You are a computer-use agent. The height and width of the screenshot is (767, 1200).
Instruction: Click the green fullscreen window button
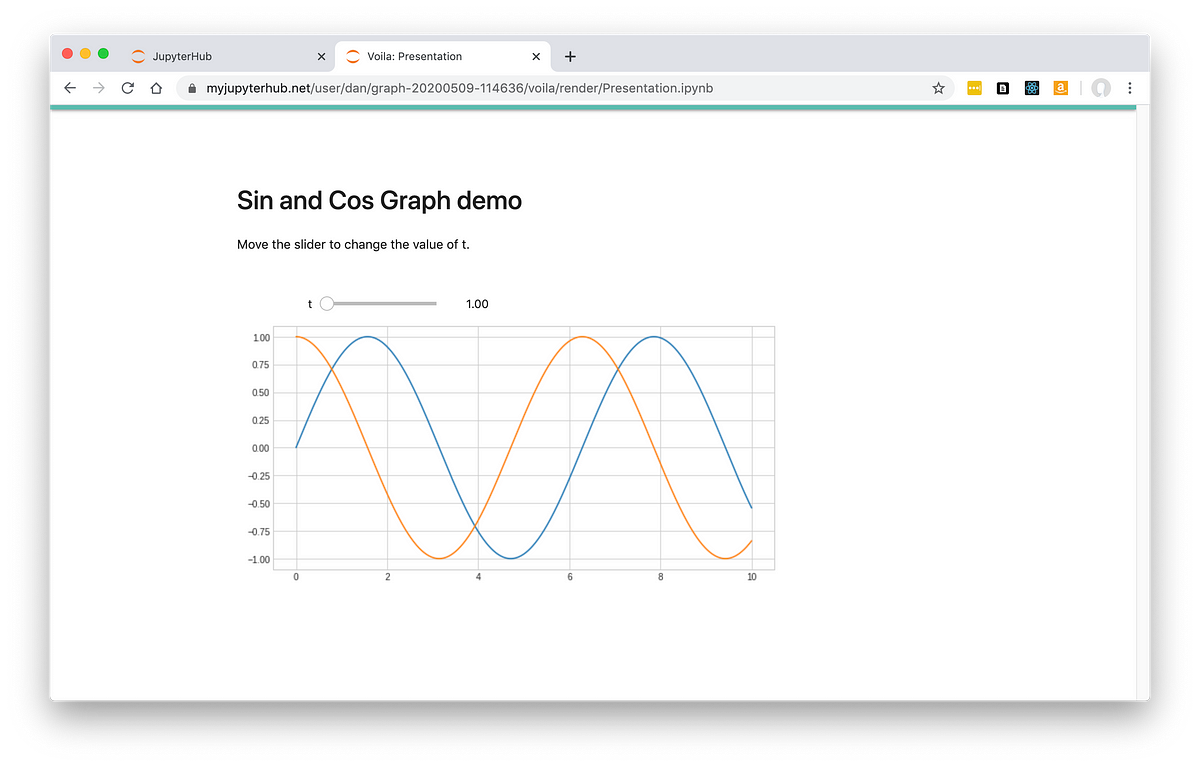point(103,53)
